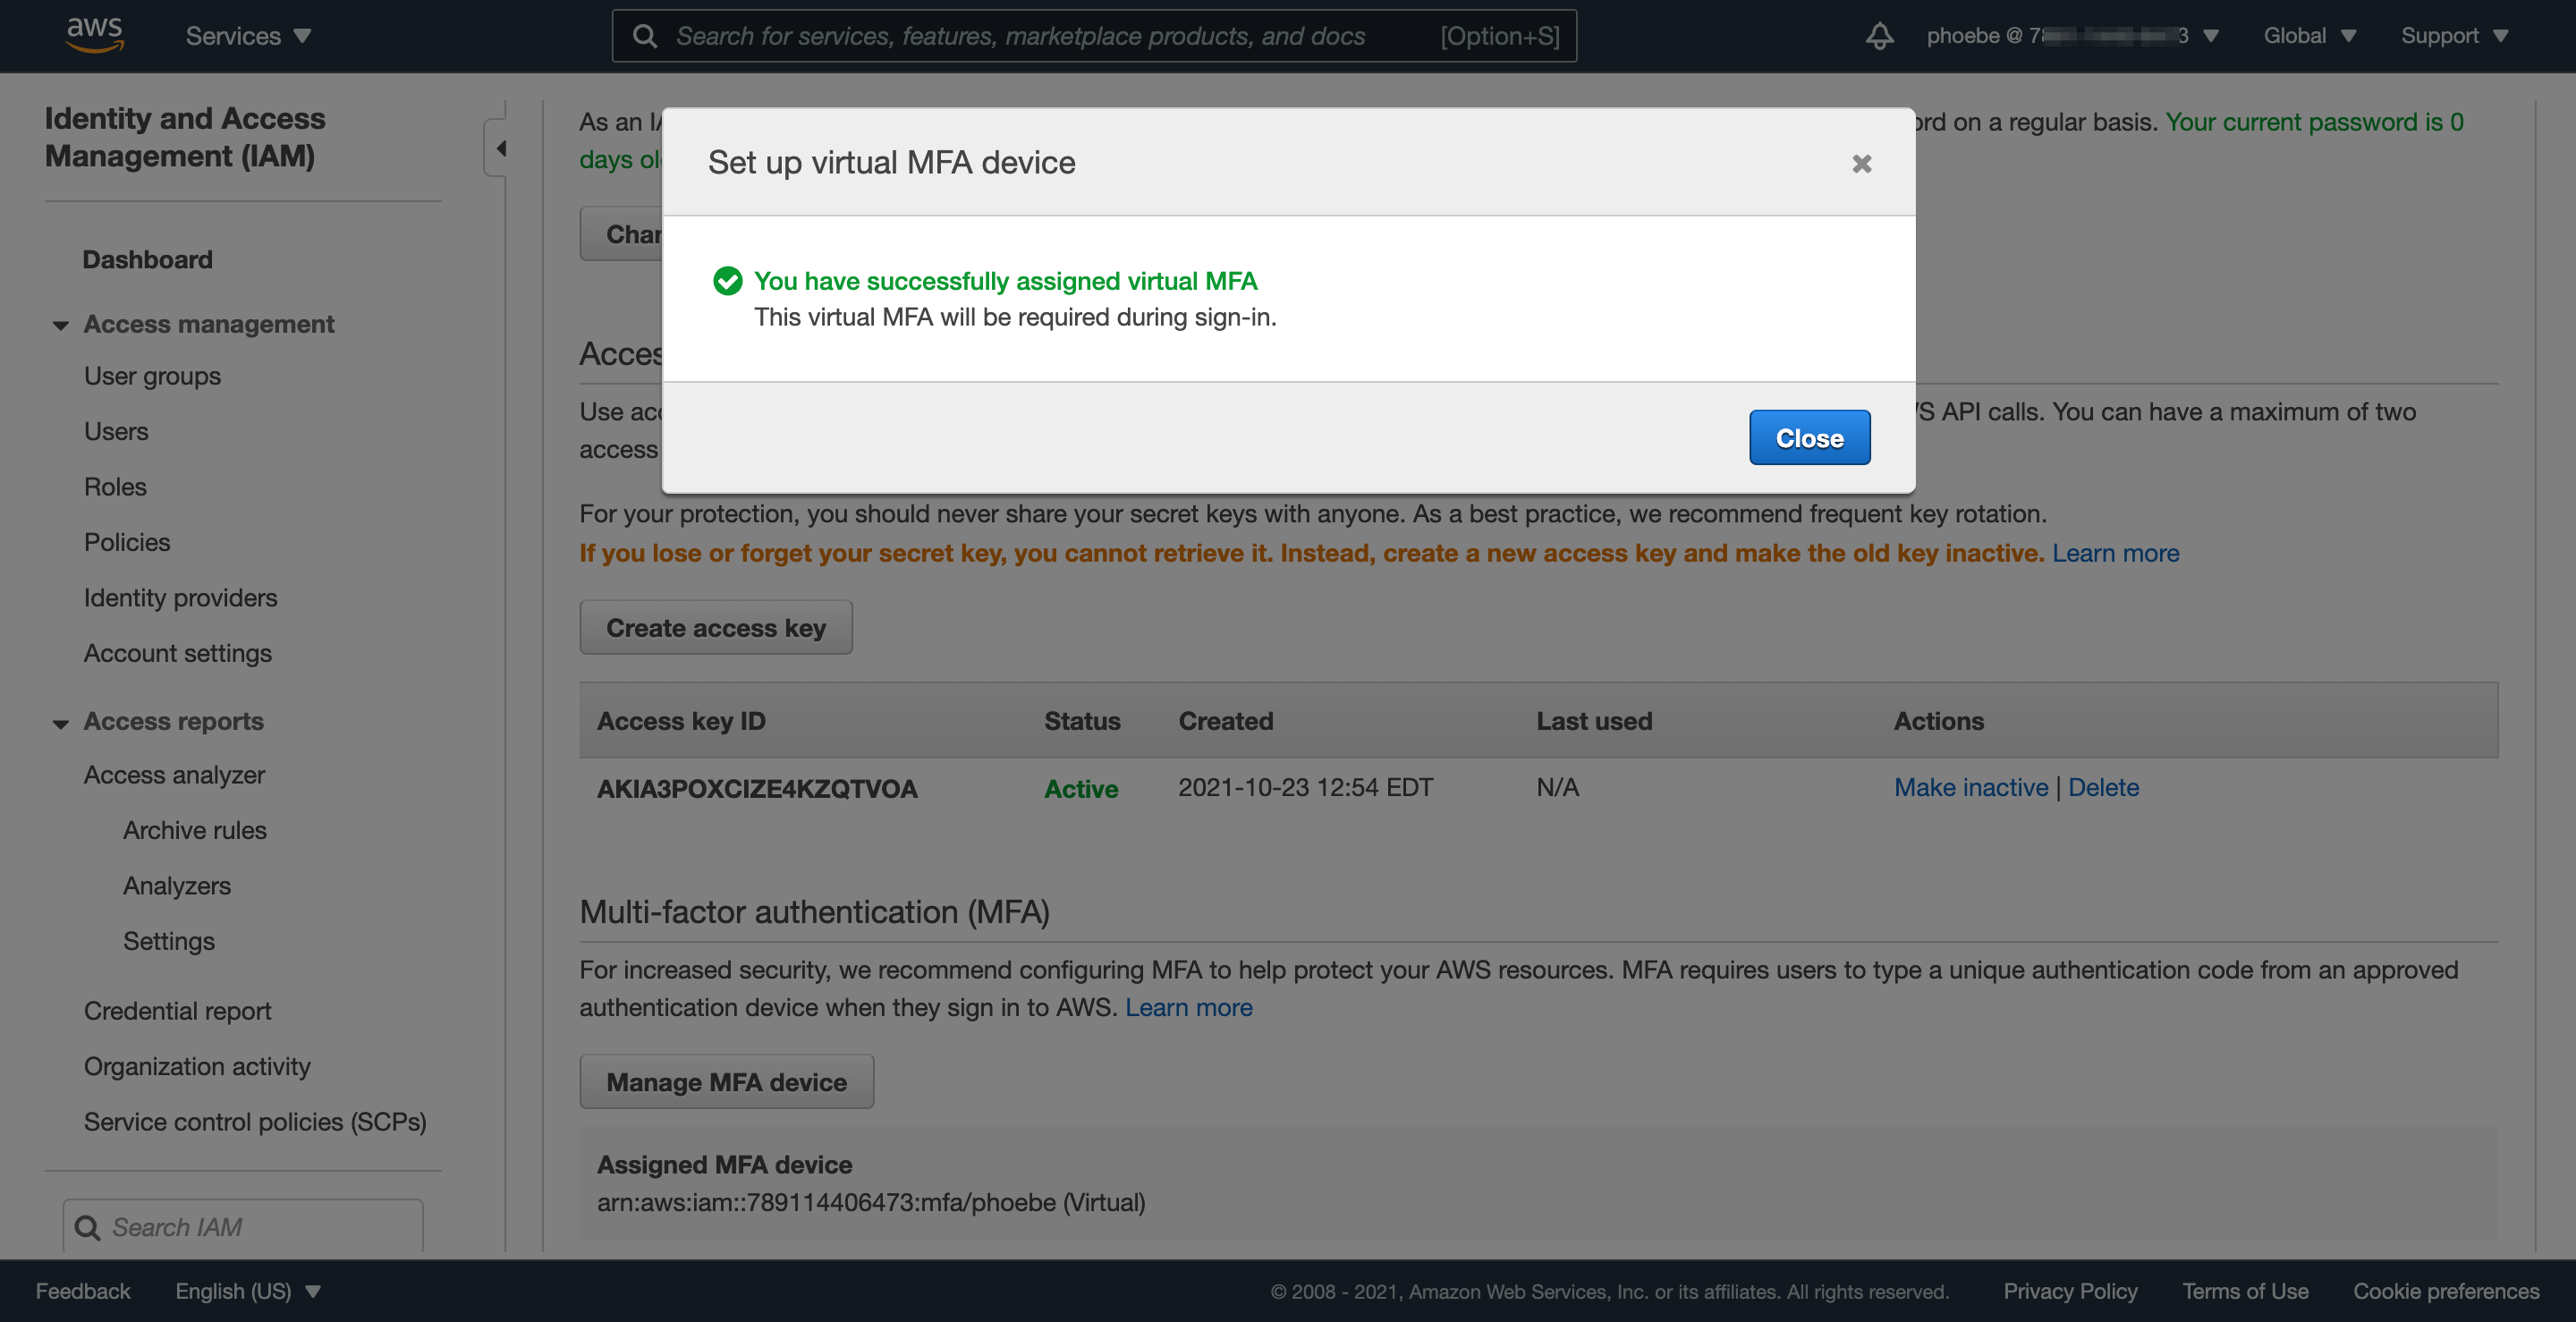Screen dimensions: 2576x1322
Task: Open Cookie preferences in footer
Action: click(2446, 1291)
